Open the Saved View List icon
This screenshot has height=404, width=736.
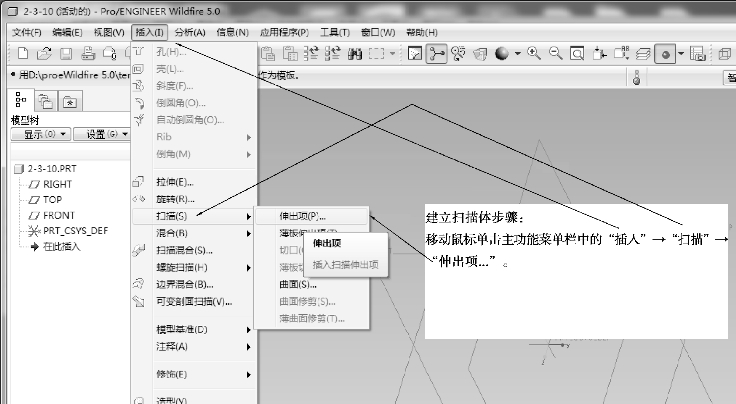pyautogui.click(x=621, y=53)
